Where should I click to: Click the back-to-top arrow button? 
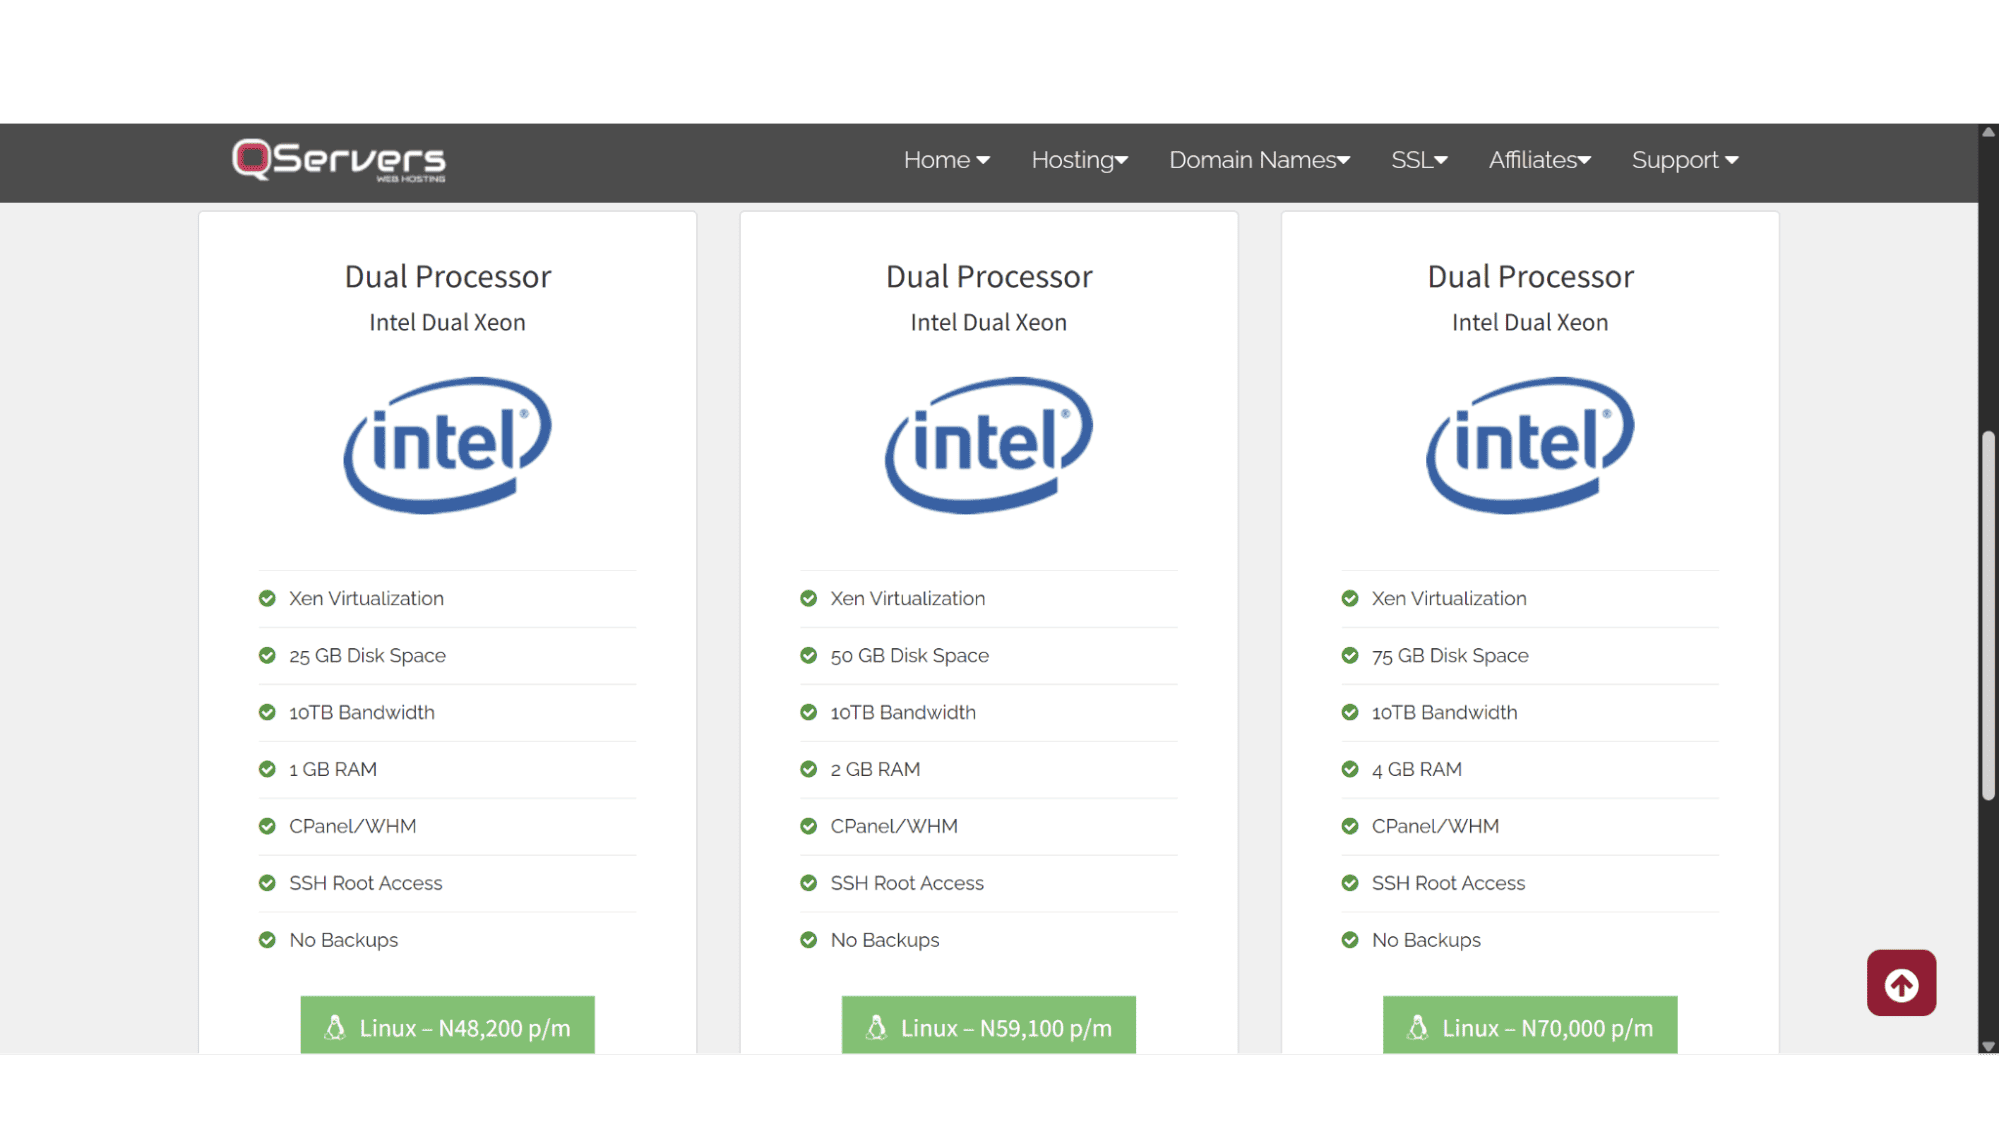[x=1901, y=983]
